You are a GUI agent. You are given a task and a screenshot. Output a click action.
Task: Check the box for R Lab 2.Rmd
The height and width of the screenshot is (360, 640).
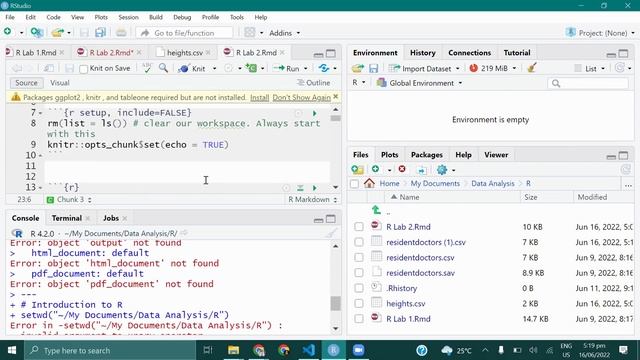(359, 227)
